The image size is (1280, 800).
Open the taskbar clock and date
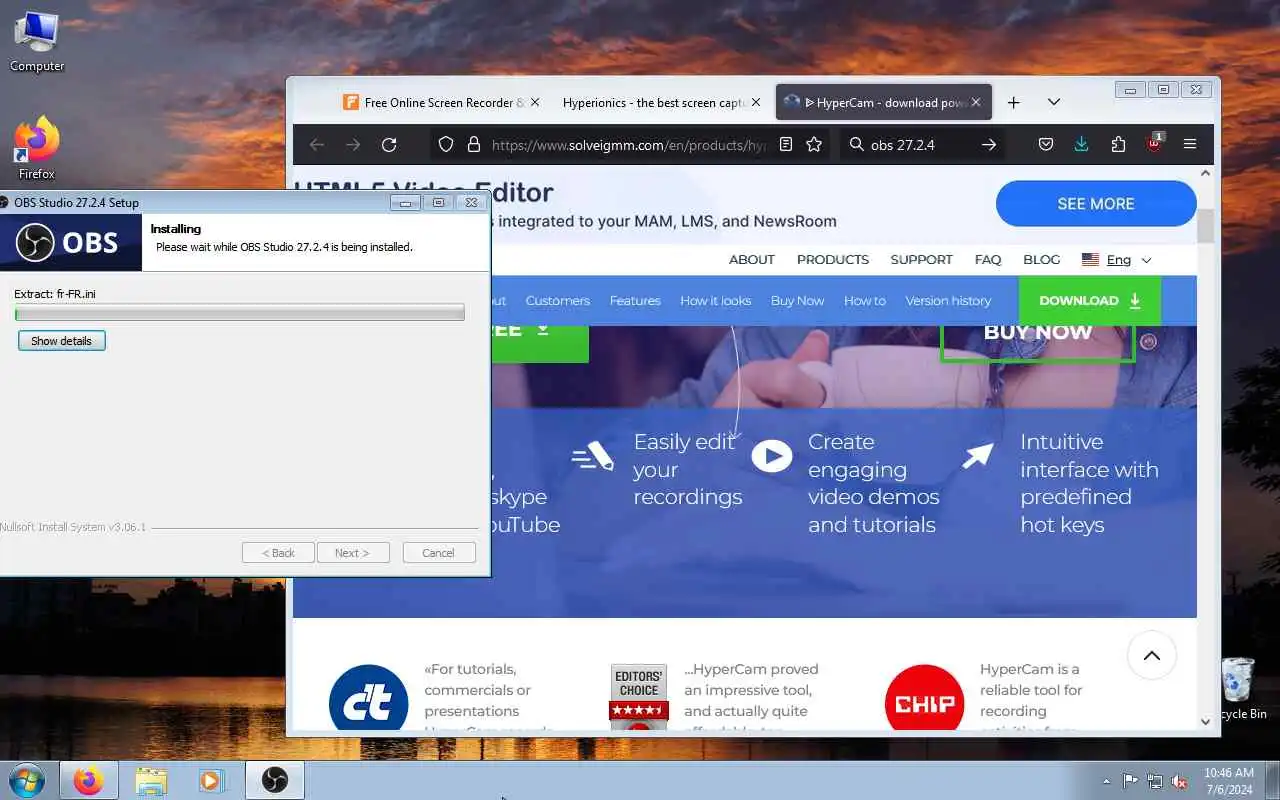tap(1228, 781)
